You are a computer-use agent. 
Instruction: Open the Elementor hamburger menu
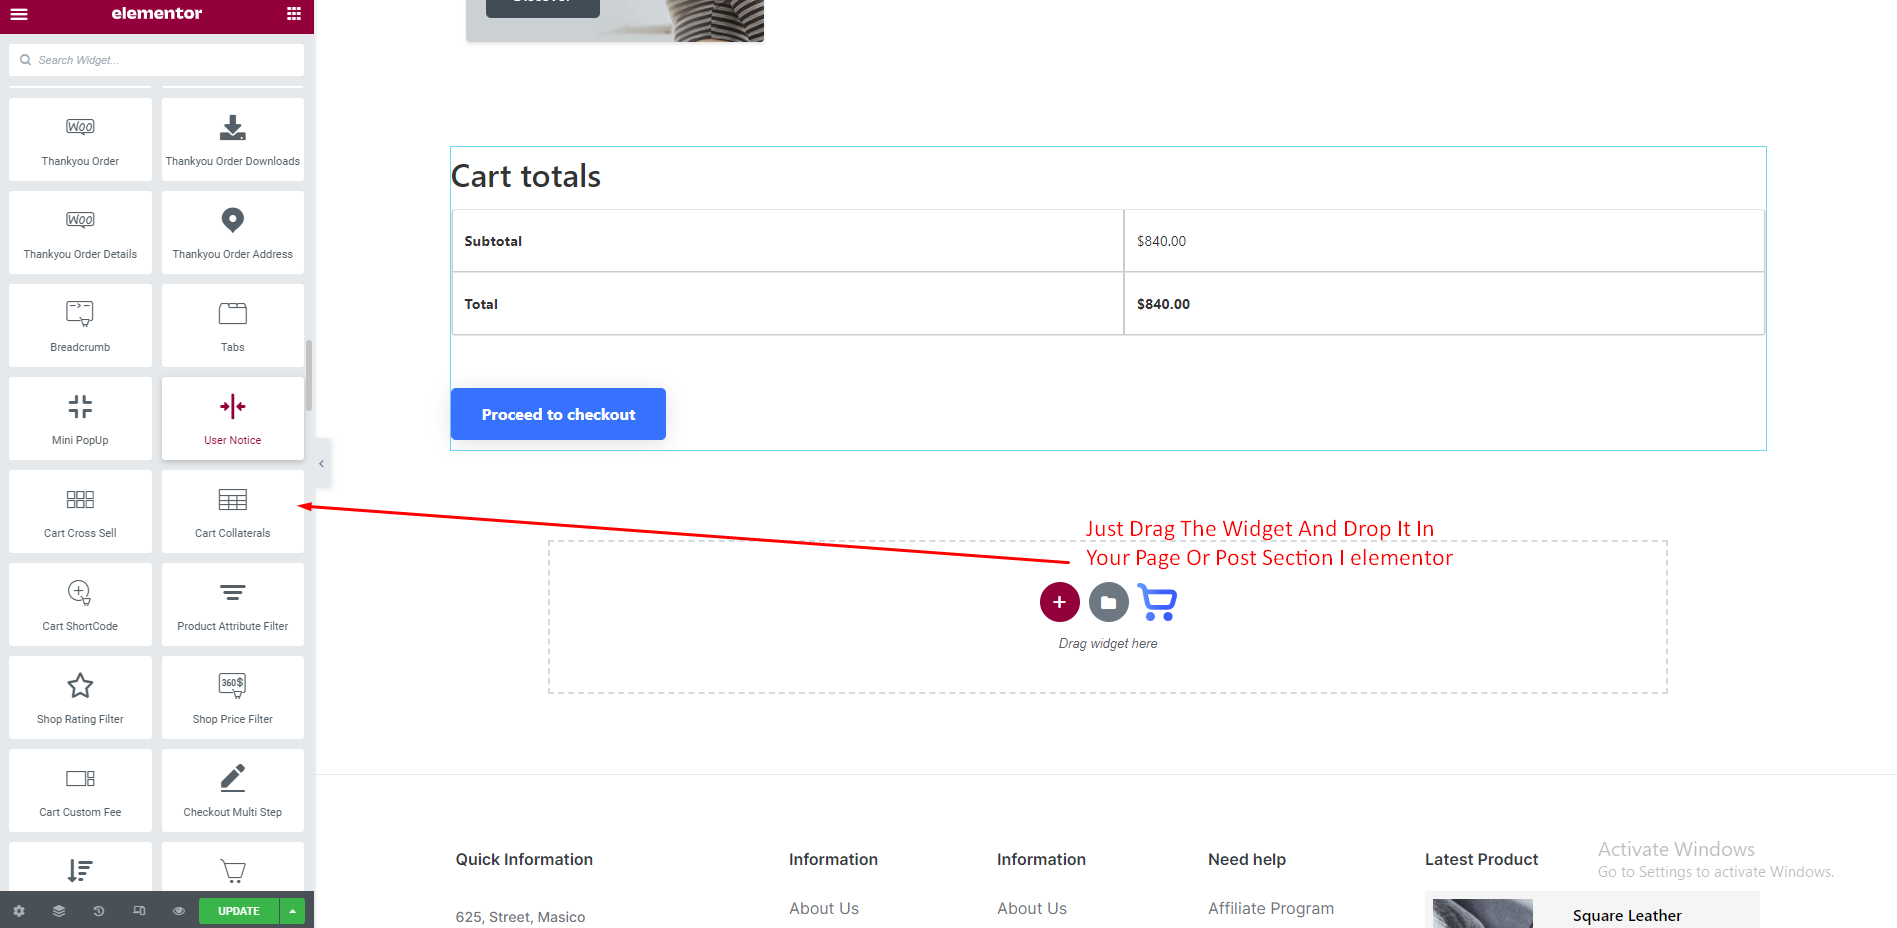coord(19,14)
